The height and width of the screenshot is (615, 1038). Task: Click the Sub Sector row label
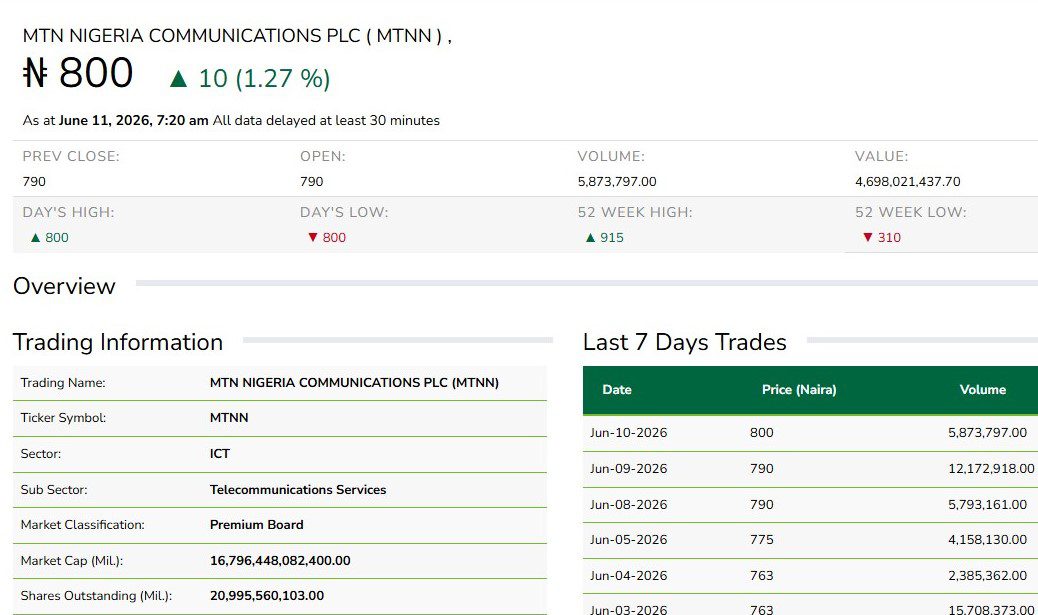click(x=54, y=490)
